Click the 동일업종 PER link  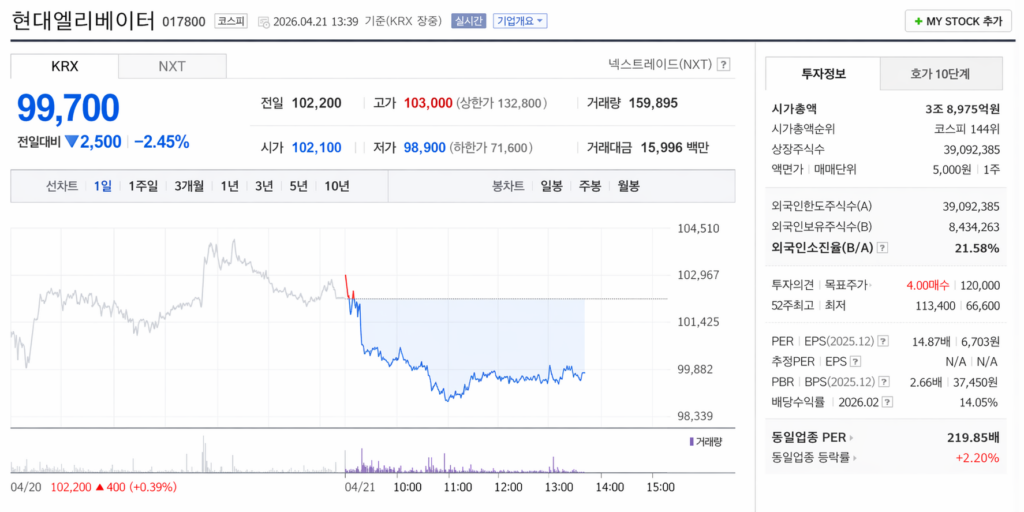[x=808, y=438]
